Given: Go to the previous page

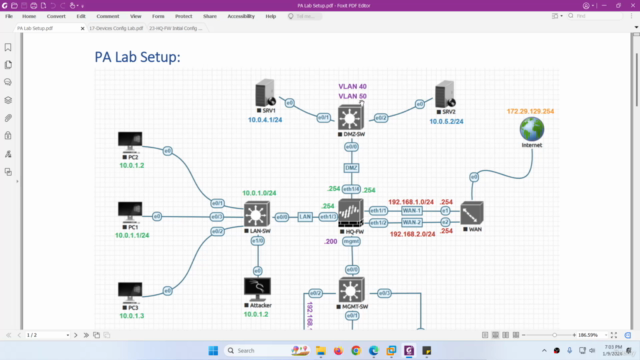Looking at the screenshot, I should [x=19, y=335].
